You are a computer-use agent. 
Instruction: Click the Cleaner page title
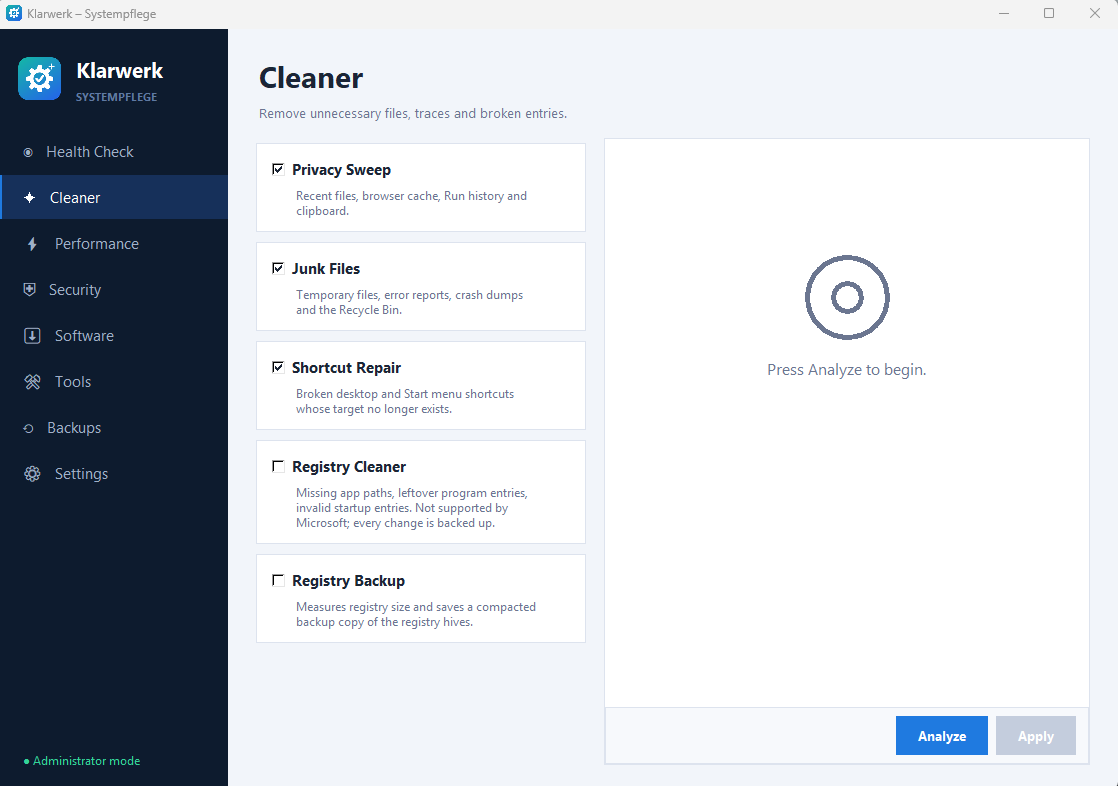(x=311, y=78)
